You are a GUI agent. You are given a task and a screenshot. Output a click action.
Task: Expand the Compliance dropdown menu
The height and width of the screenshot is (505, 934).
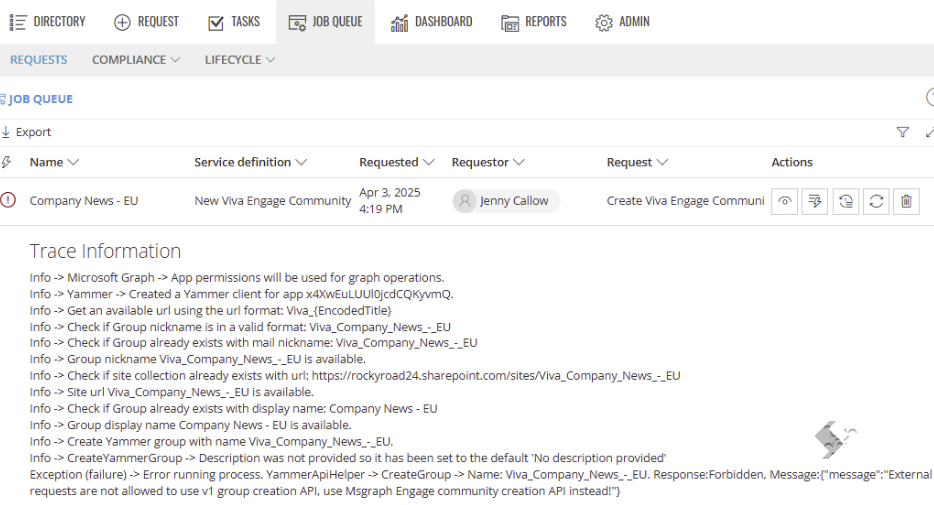pyautogui.click(x=136, y=60)
